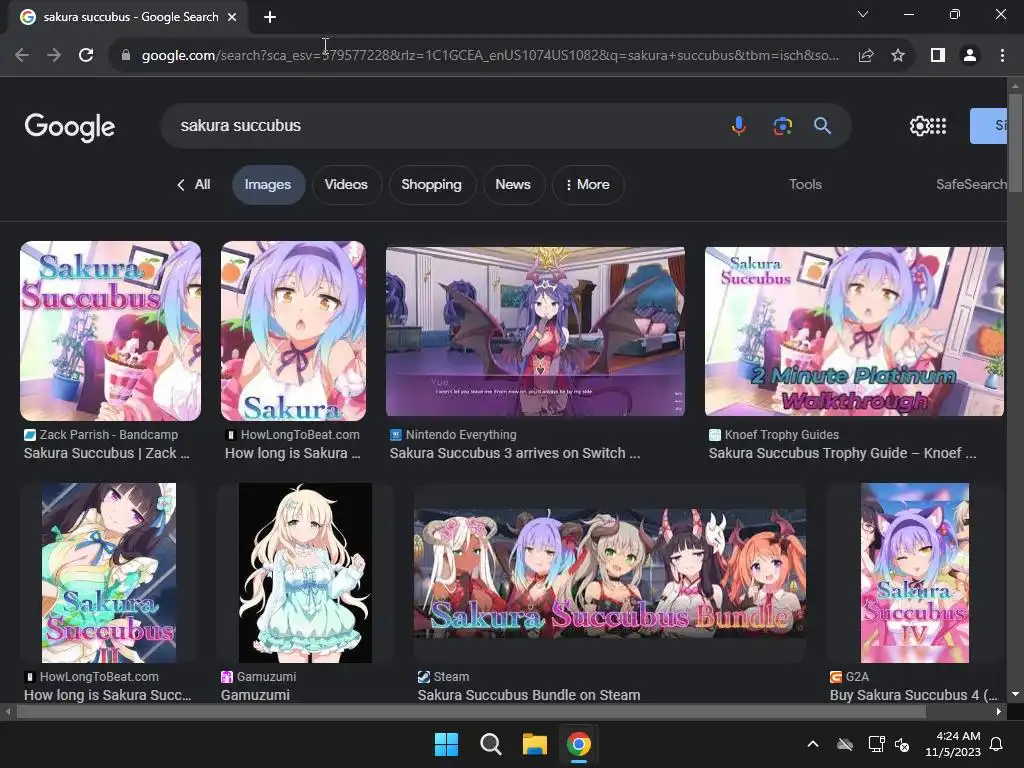Viewport: 1024px width, 768px height.
Task: Reload the page with the refresh icon
Action: (86, 56)
